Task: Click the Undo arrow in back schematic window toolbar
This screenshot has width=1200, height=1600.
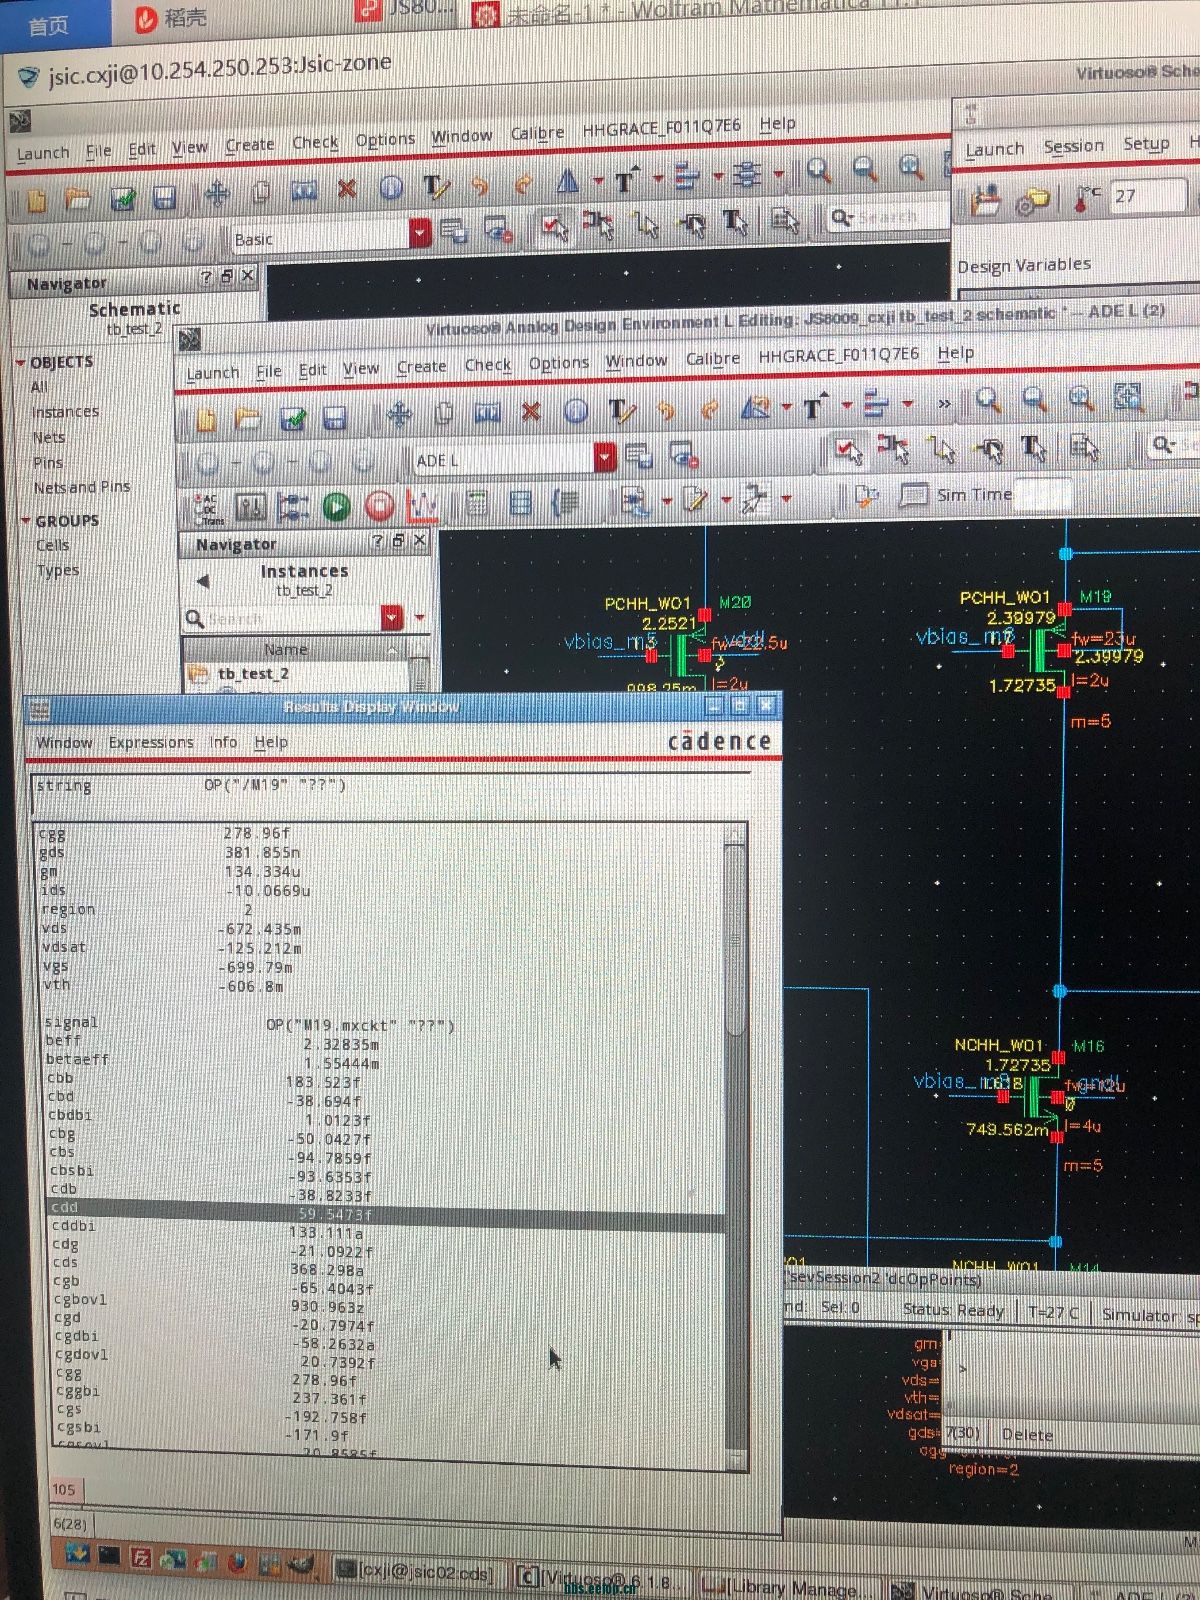Action: [x=480, y=185]
